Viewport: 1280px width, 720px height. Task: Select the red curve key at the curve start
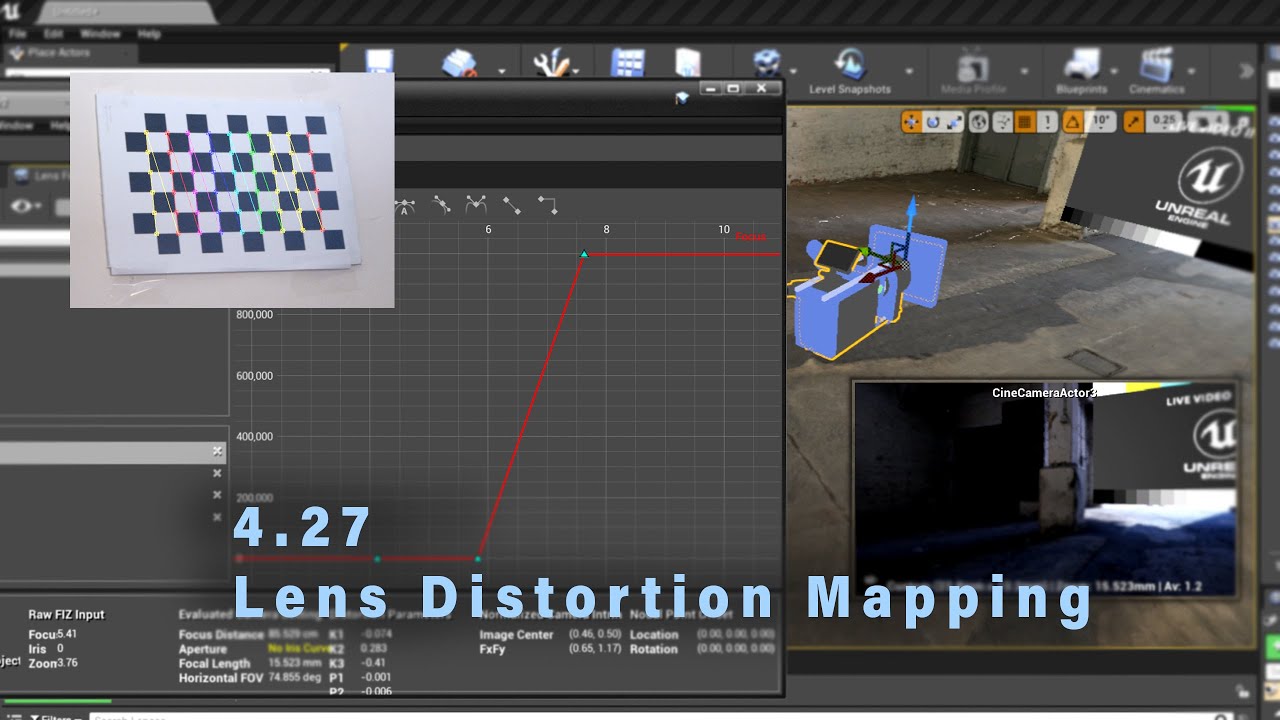(x=239, y=559)
